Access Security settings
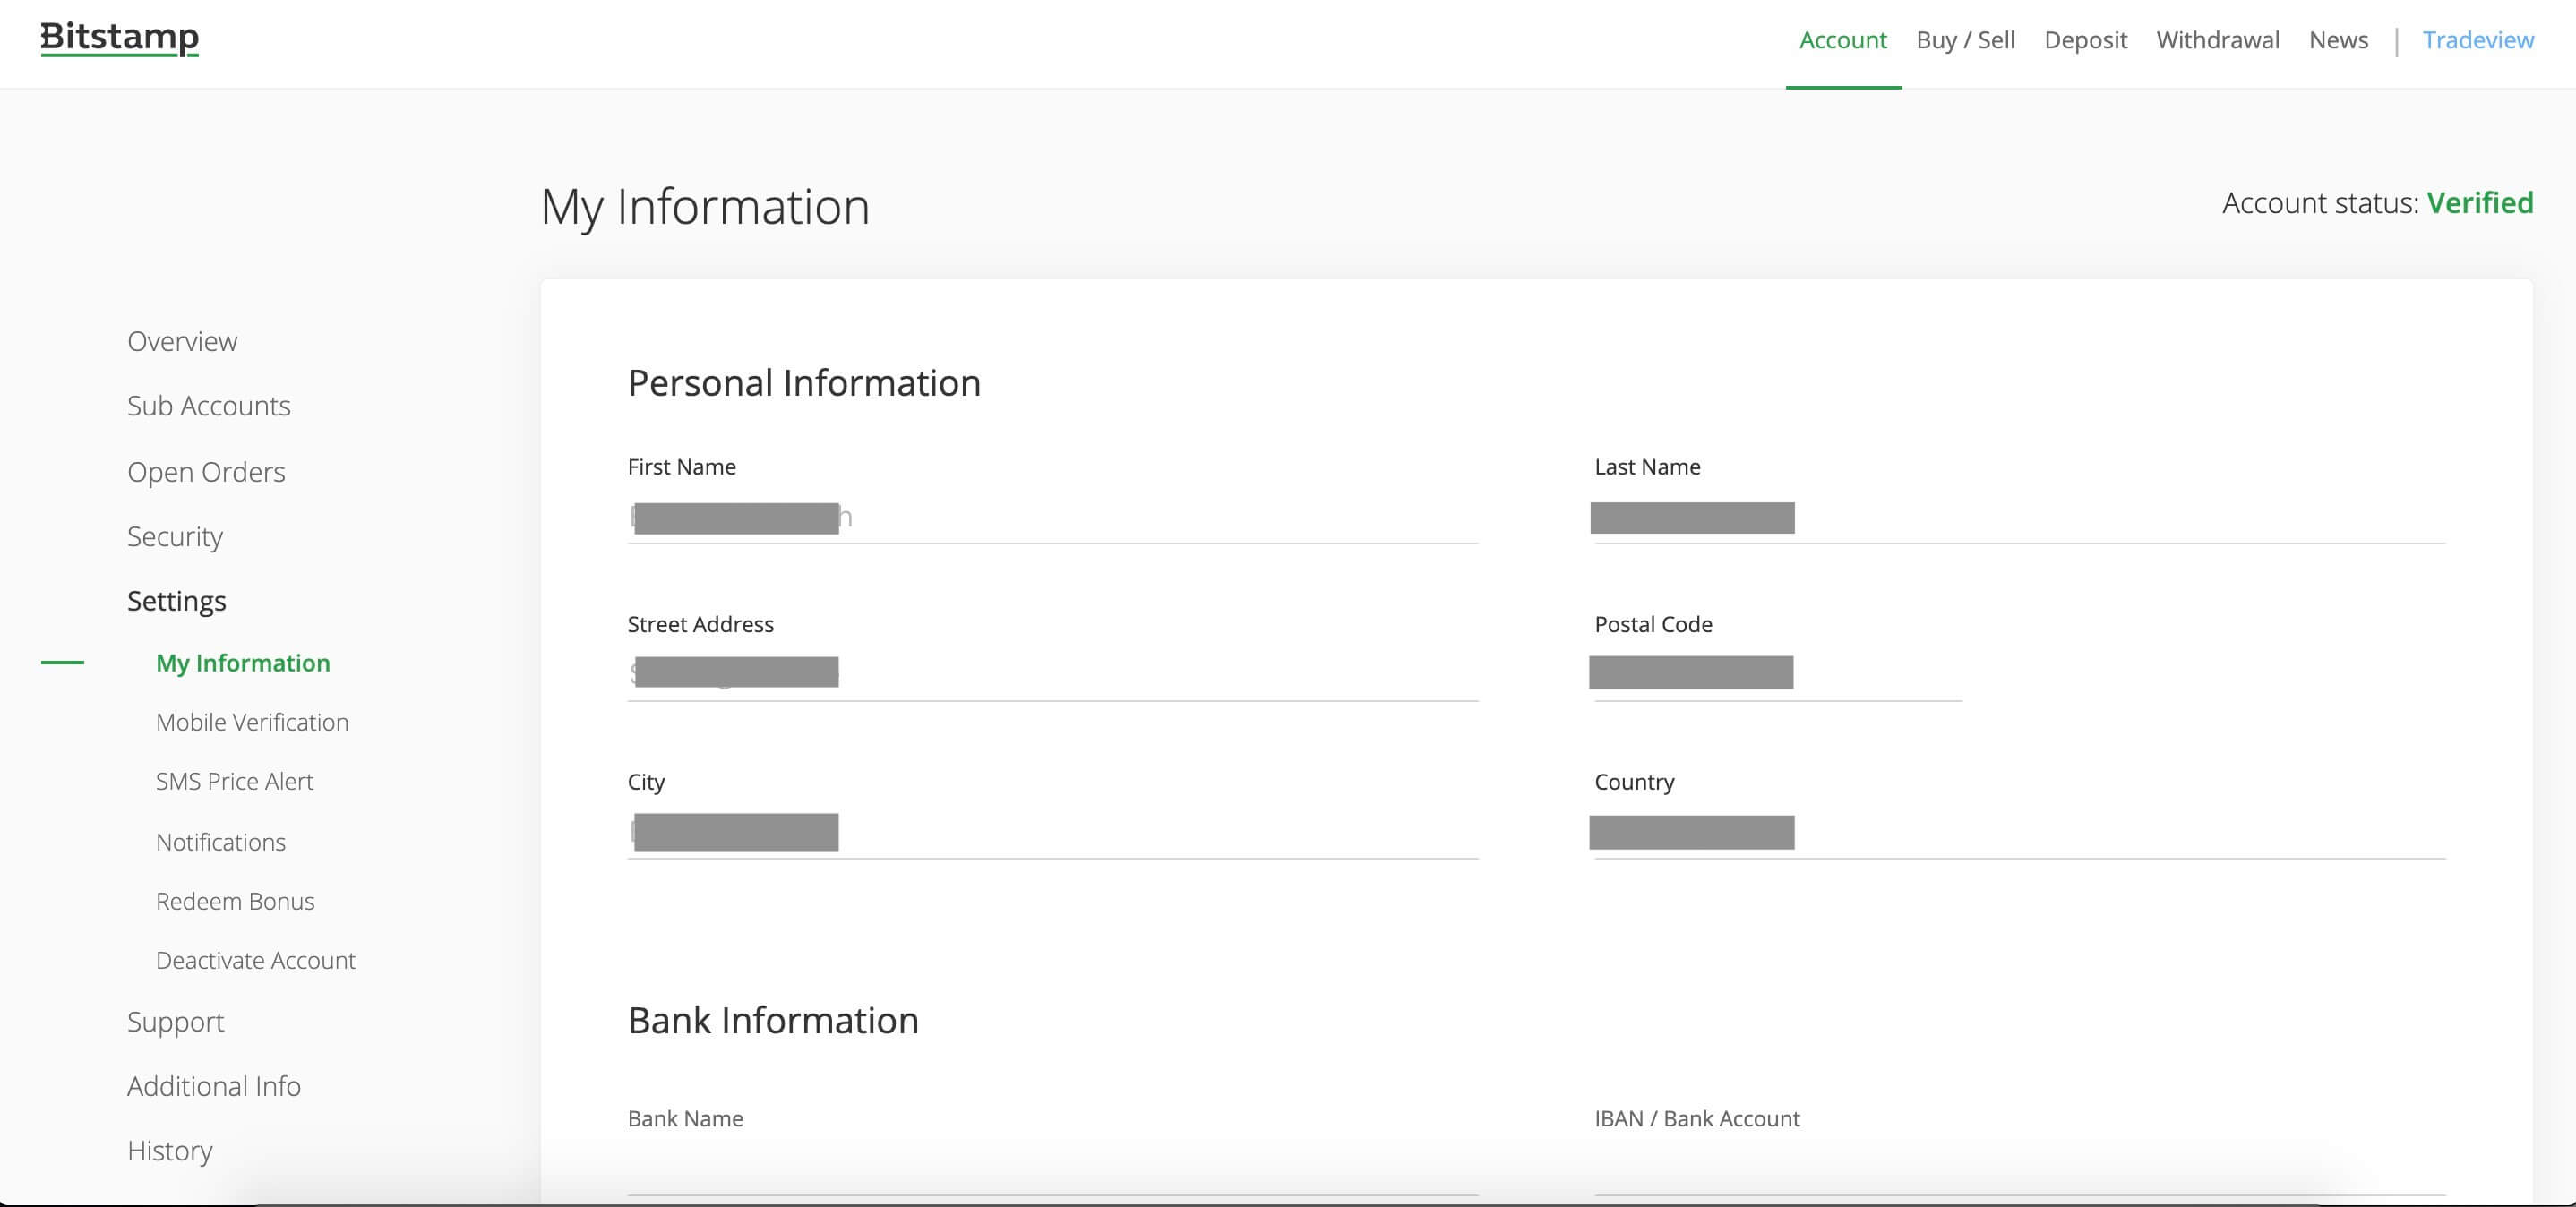The height and width of the screenshot is (1207, 2576). [174, 535]
